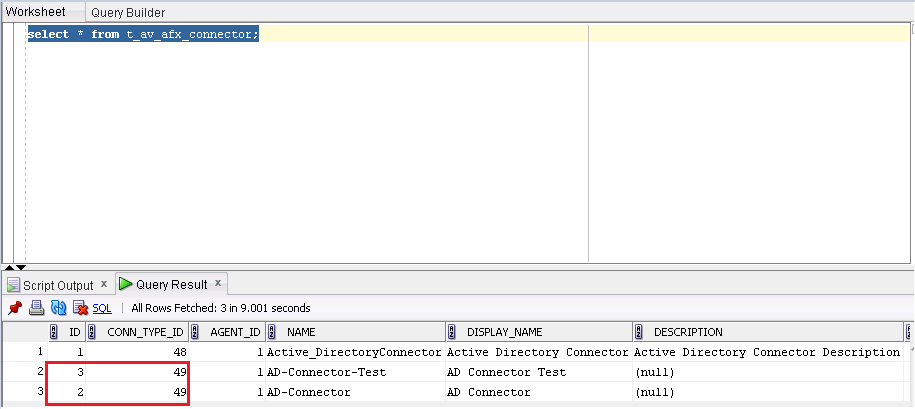Screen dimensions: 915x409
Task: Click the print results icon
Action: tap(36, 308)
